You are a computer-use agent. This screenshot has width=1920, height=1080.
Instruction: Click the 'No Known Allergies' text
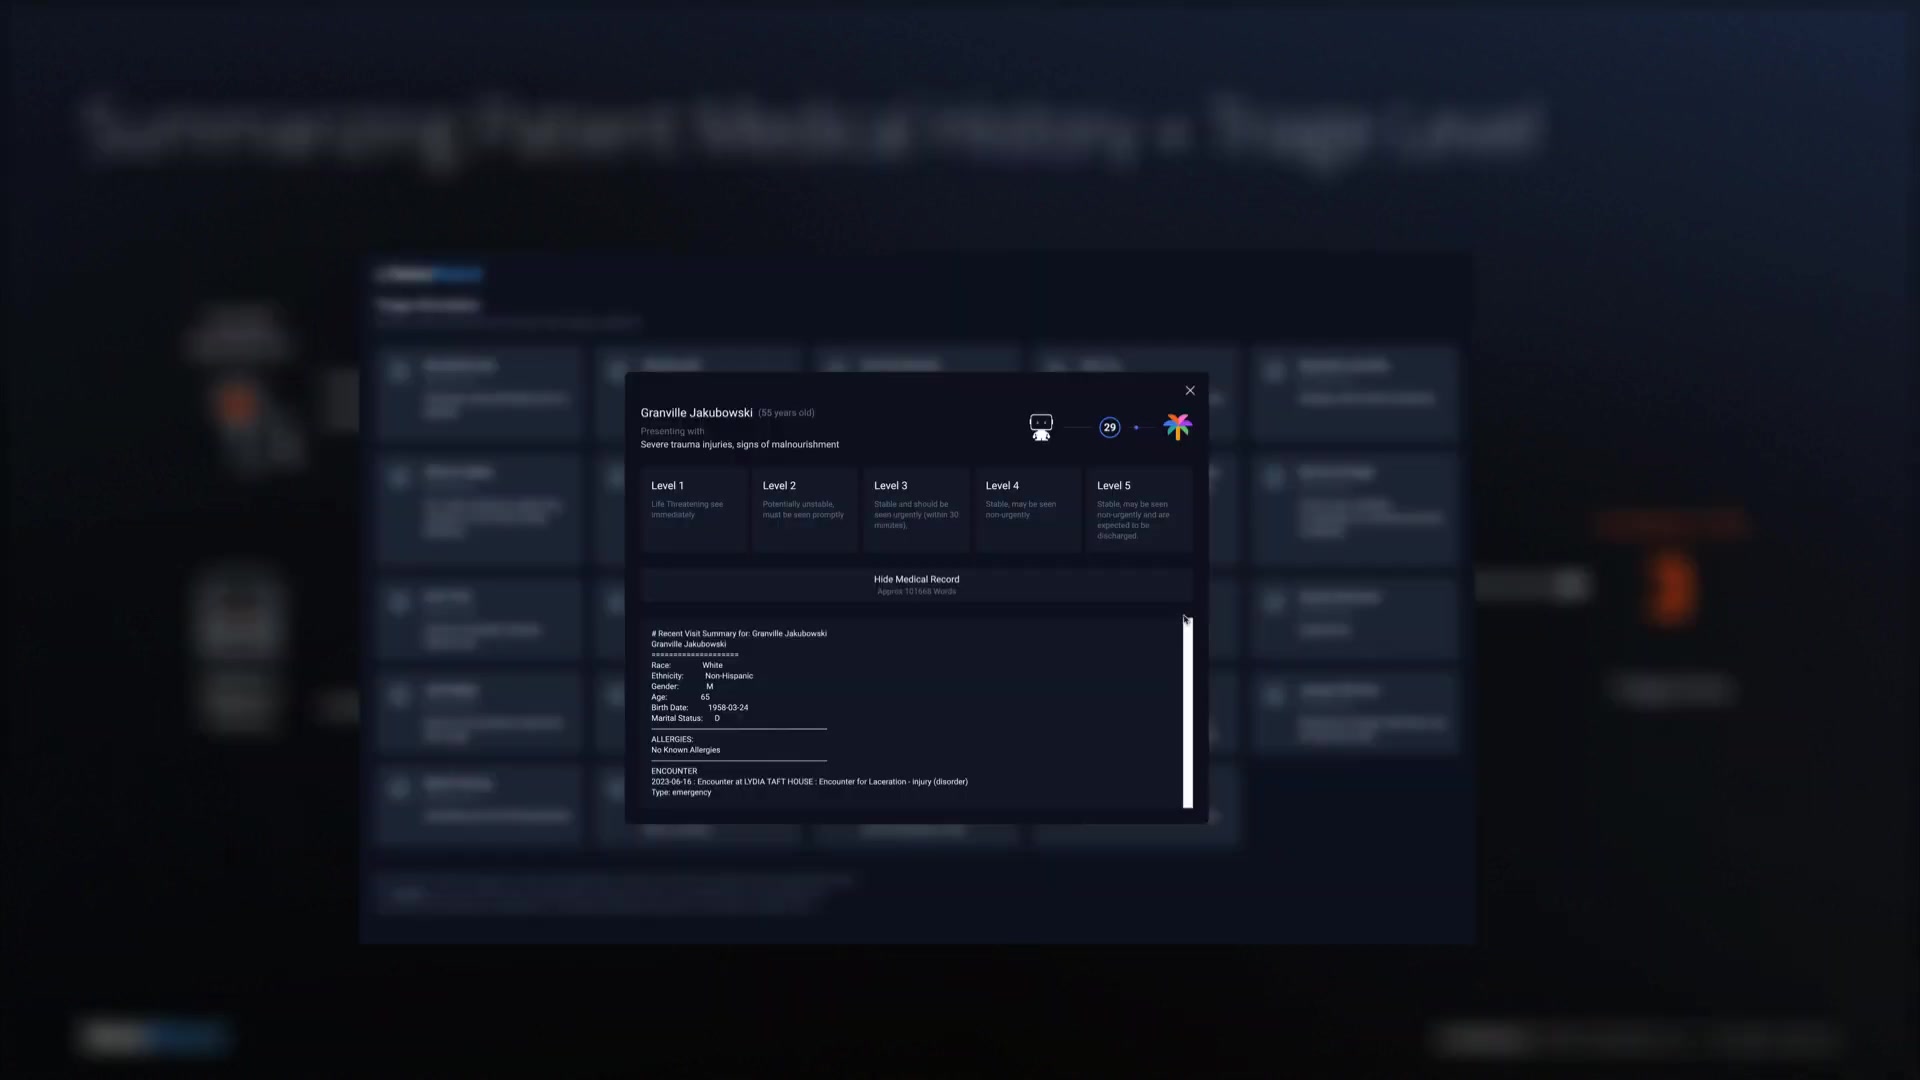coord(686,750)
